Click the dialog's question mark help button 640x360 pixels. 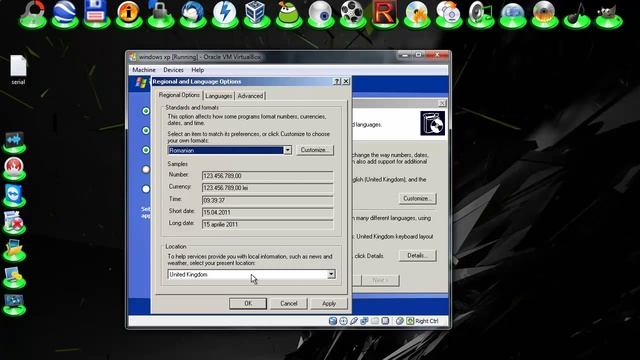[337, 81]
